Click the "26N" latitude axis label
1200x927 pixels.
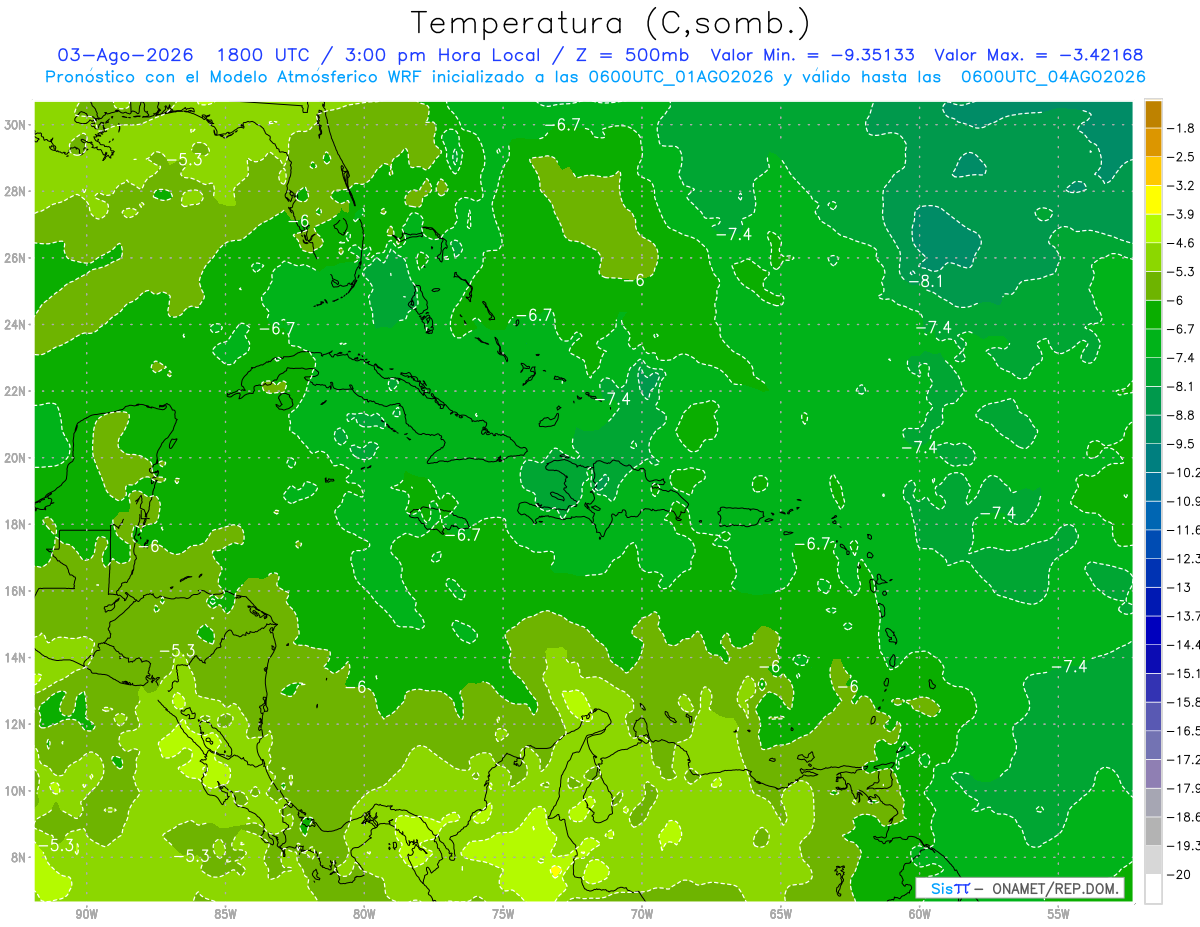(x=15, y=258)
